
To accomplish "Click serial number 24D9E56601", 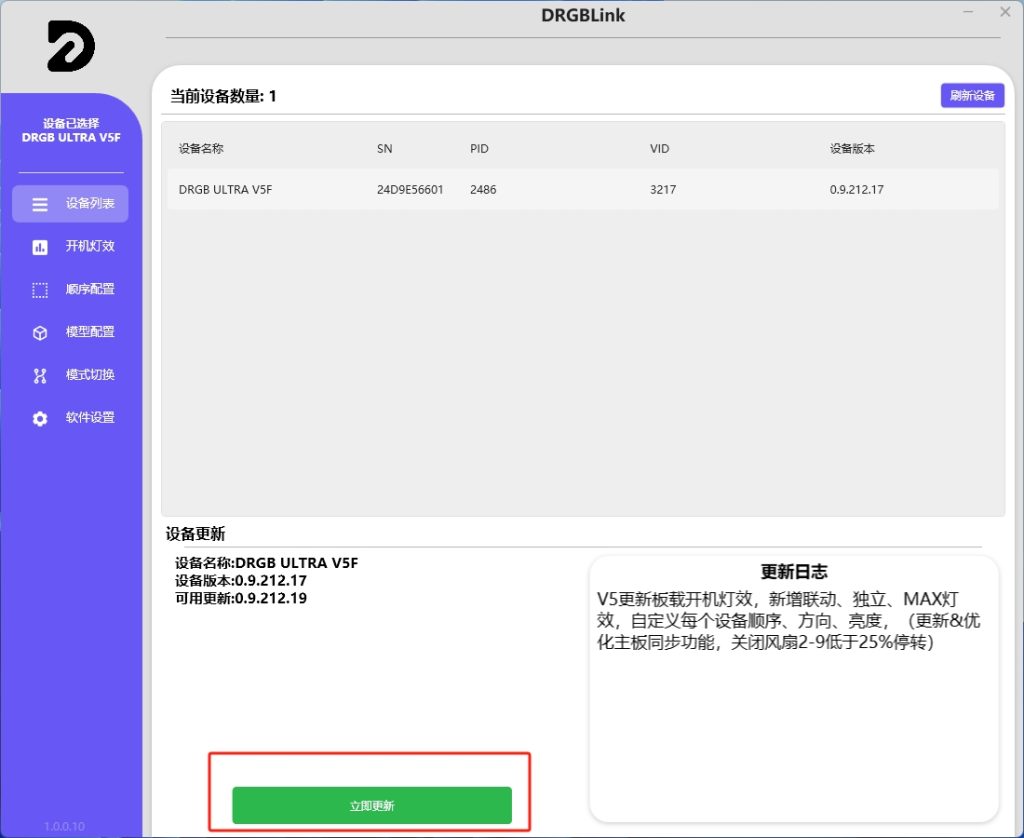I will 410,189.
